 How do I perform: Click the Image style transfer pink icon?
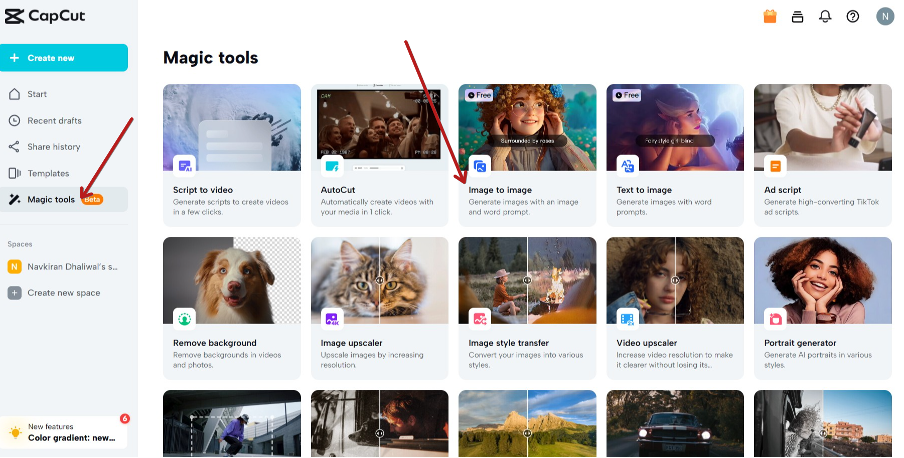[480, 319]
